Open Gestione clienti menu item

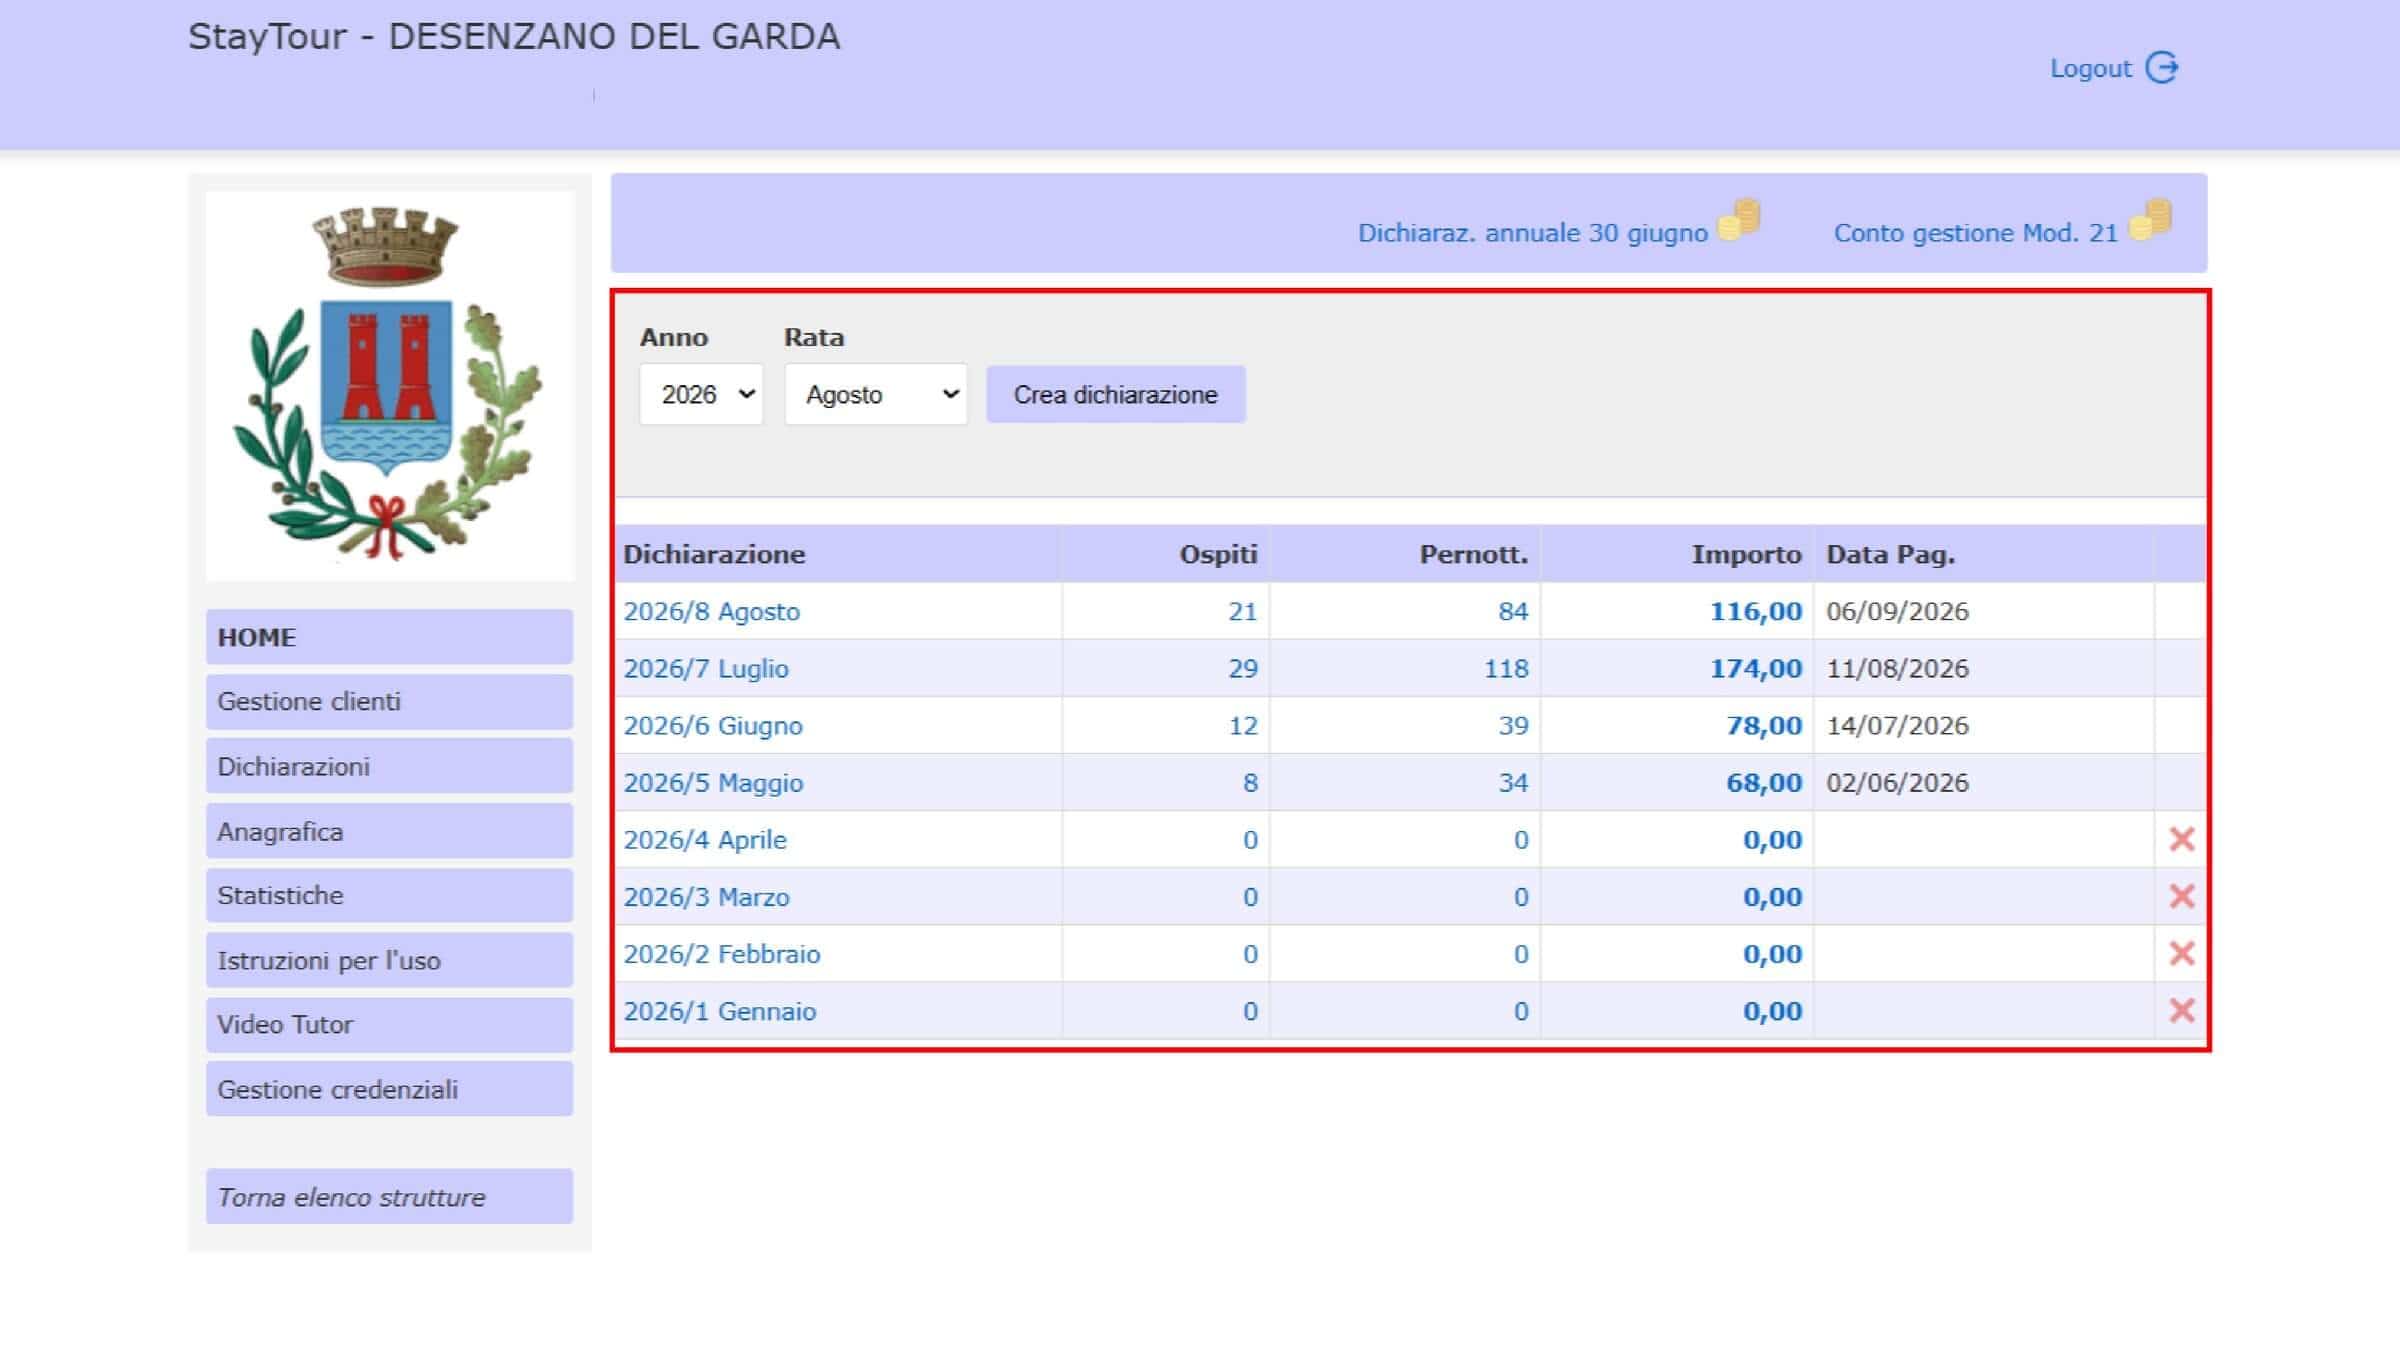(x=389, y=702)
